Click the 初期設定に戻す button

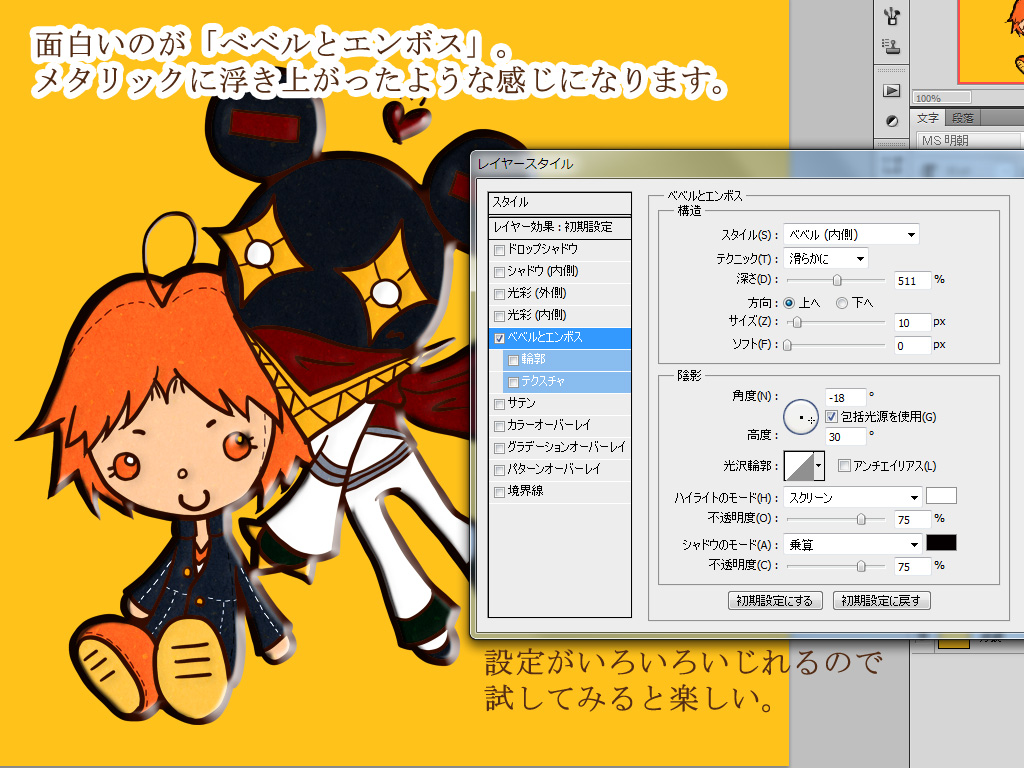pos(881,601)
